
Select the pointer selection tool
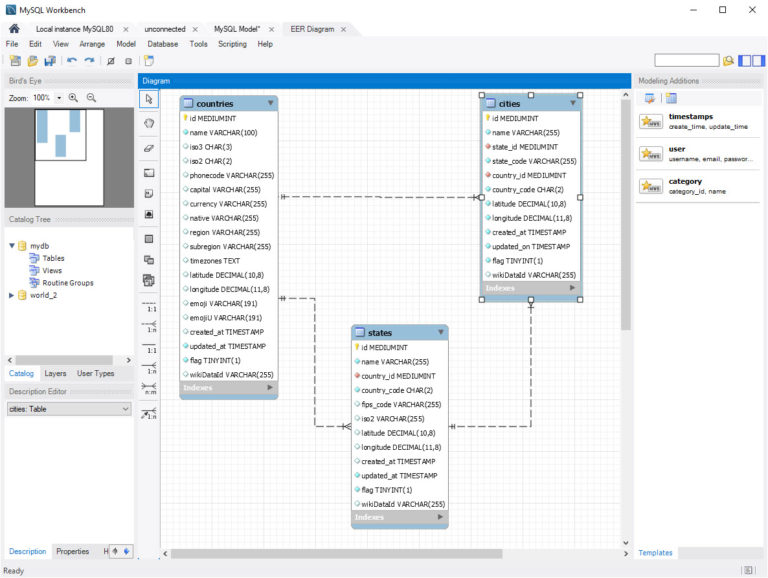149,99
